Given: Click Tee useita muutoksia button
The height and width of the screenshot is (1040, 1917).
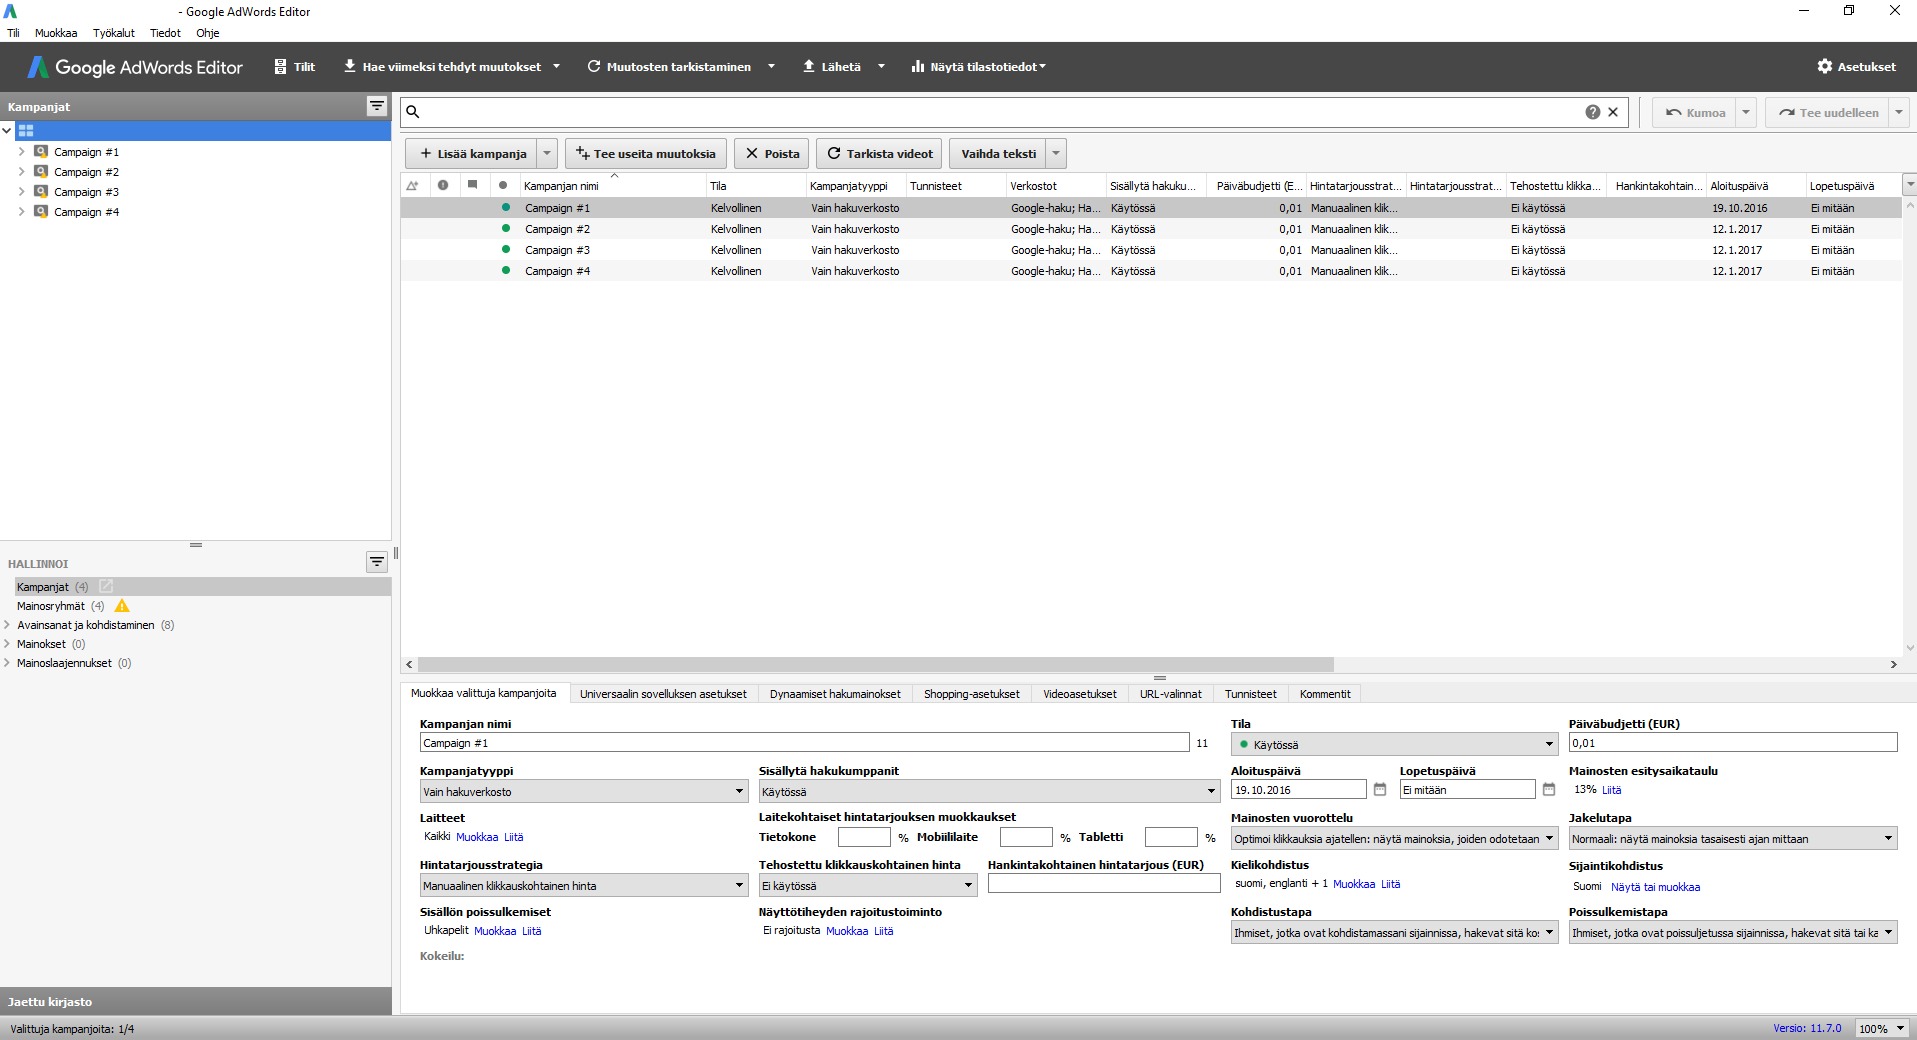Looking at the screenshot, I should point(646,154).
